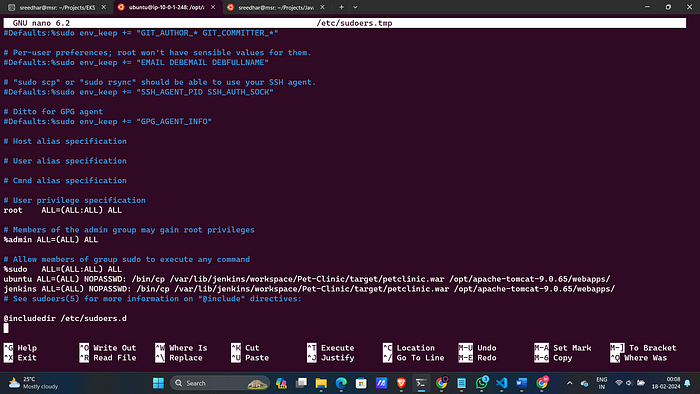Viewport: 700px width, 394px height.
Task: Click the SSH_AGENT_PID SSH_AUTH_SOCK line
Action: tap(138, 92)
